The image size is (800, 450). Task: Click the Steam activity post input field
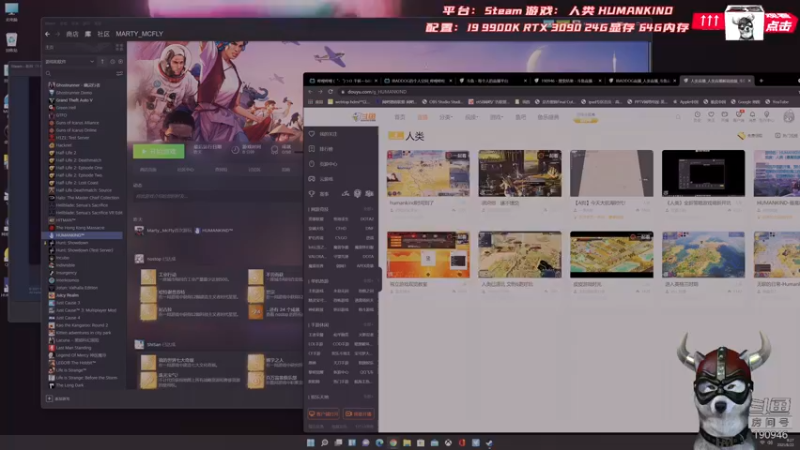coord(217,196)
